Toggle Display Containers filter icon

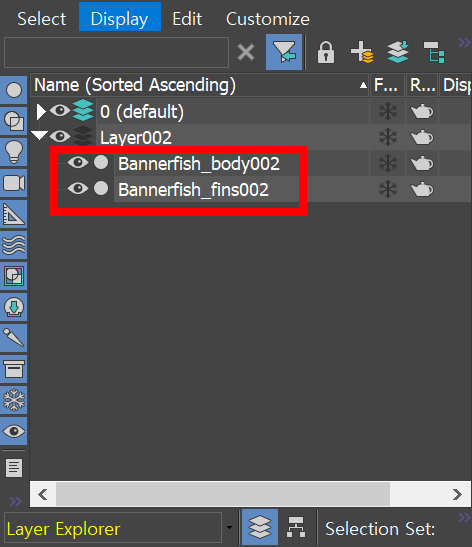[14, 369]
